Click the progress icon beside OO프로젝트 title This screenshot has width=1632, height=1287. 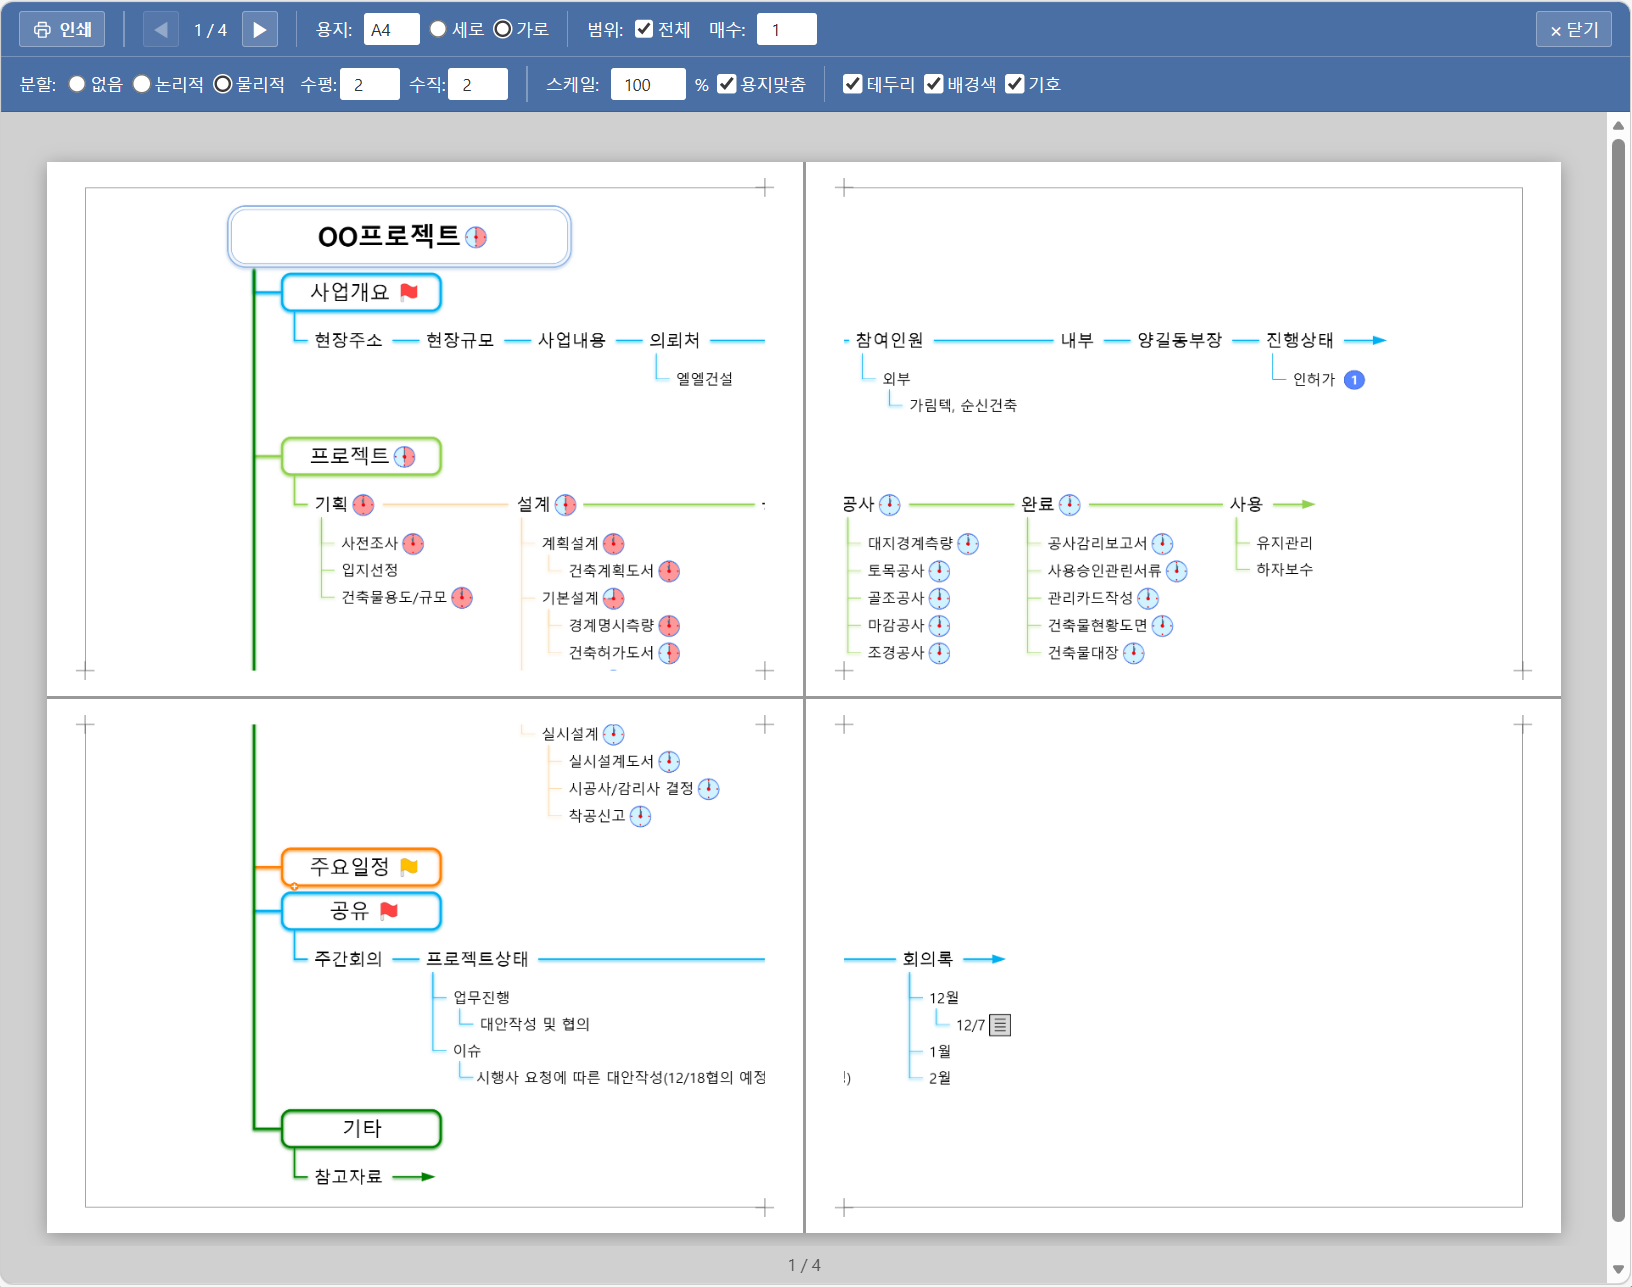pos(476,237)
